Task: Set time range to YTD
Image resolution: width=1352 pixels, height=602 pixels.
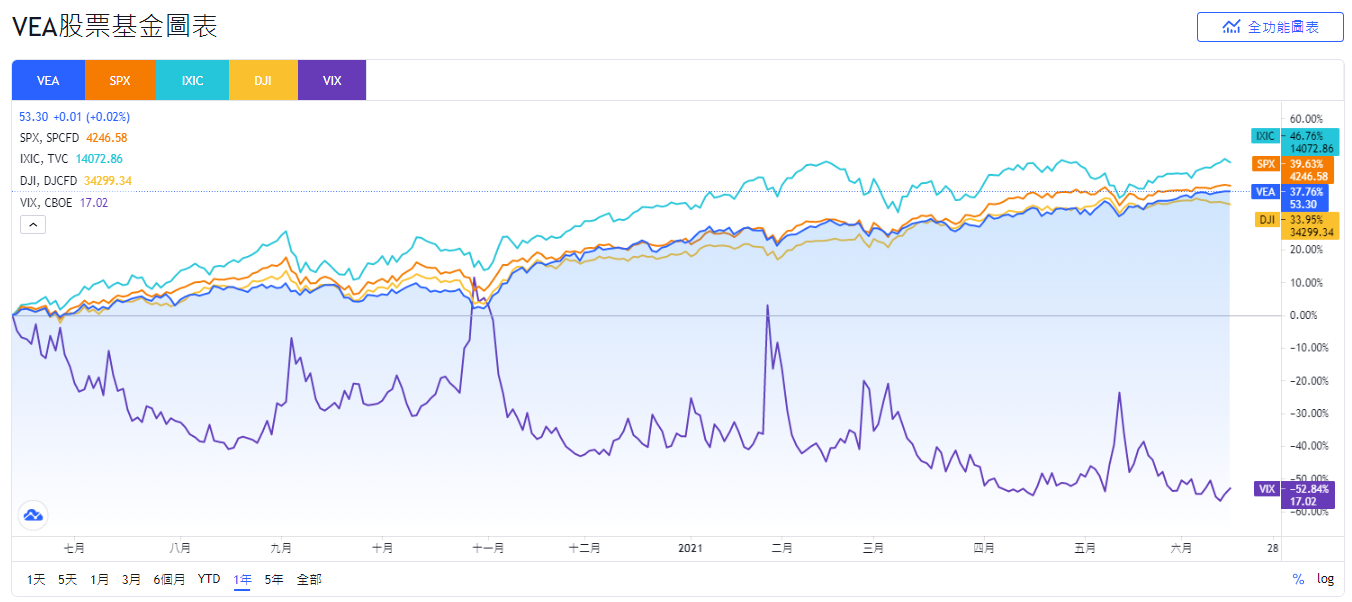Action: (x=208, y=579)
